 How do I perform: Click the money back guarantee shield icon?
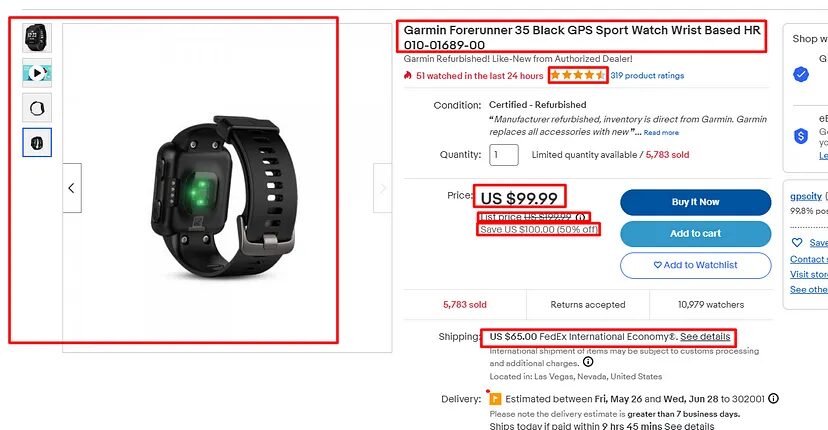coord(801,136)
